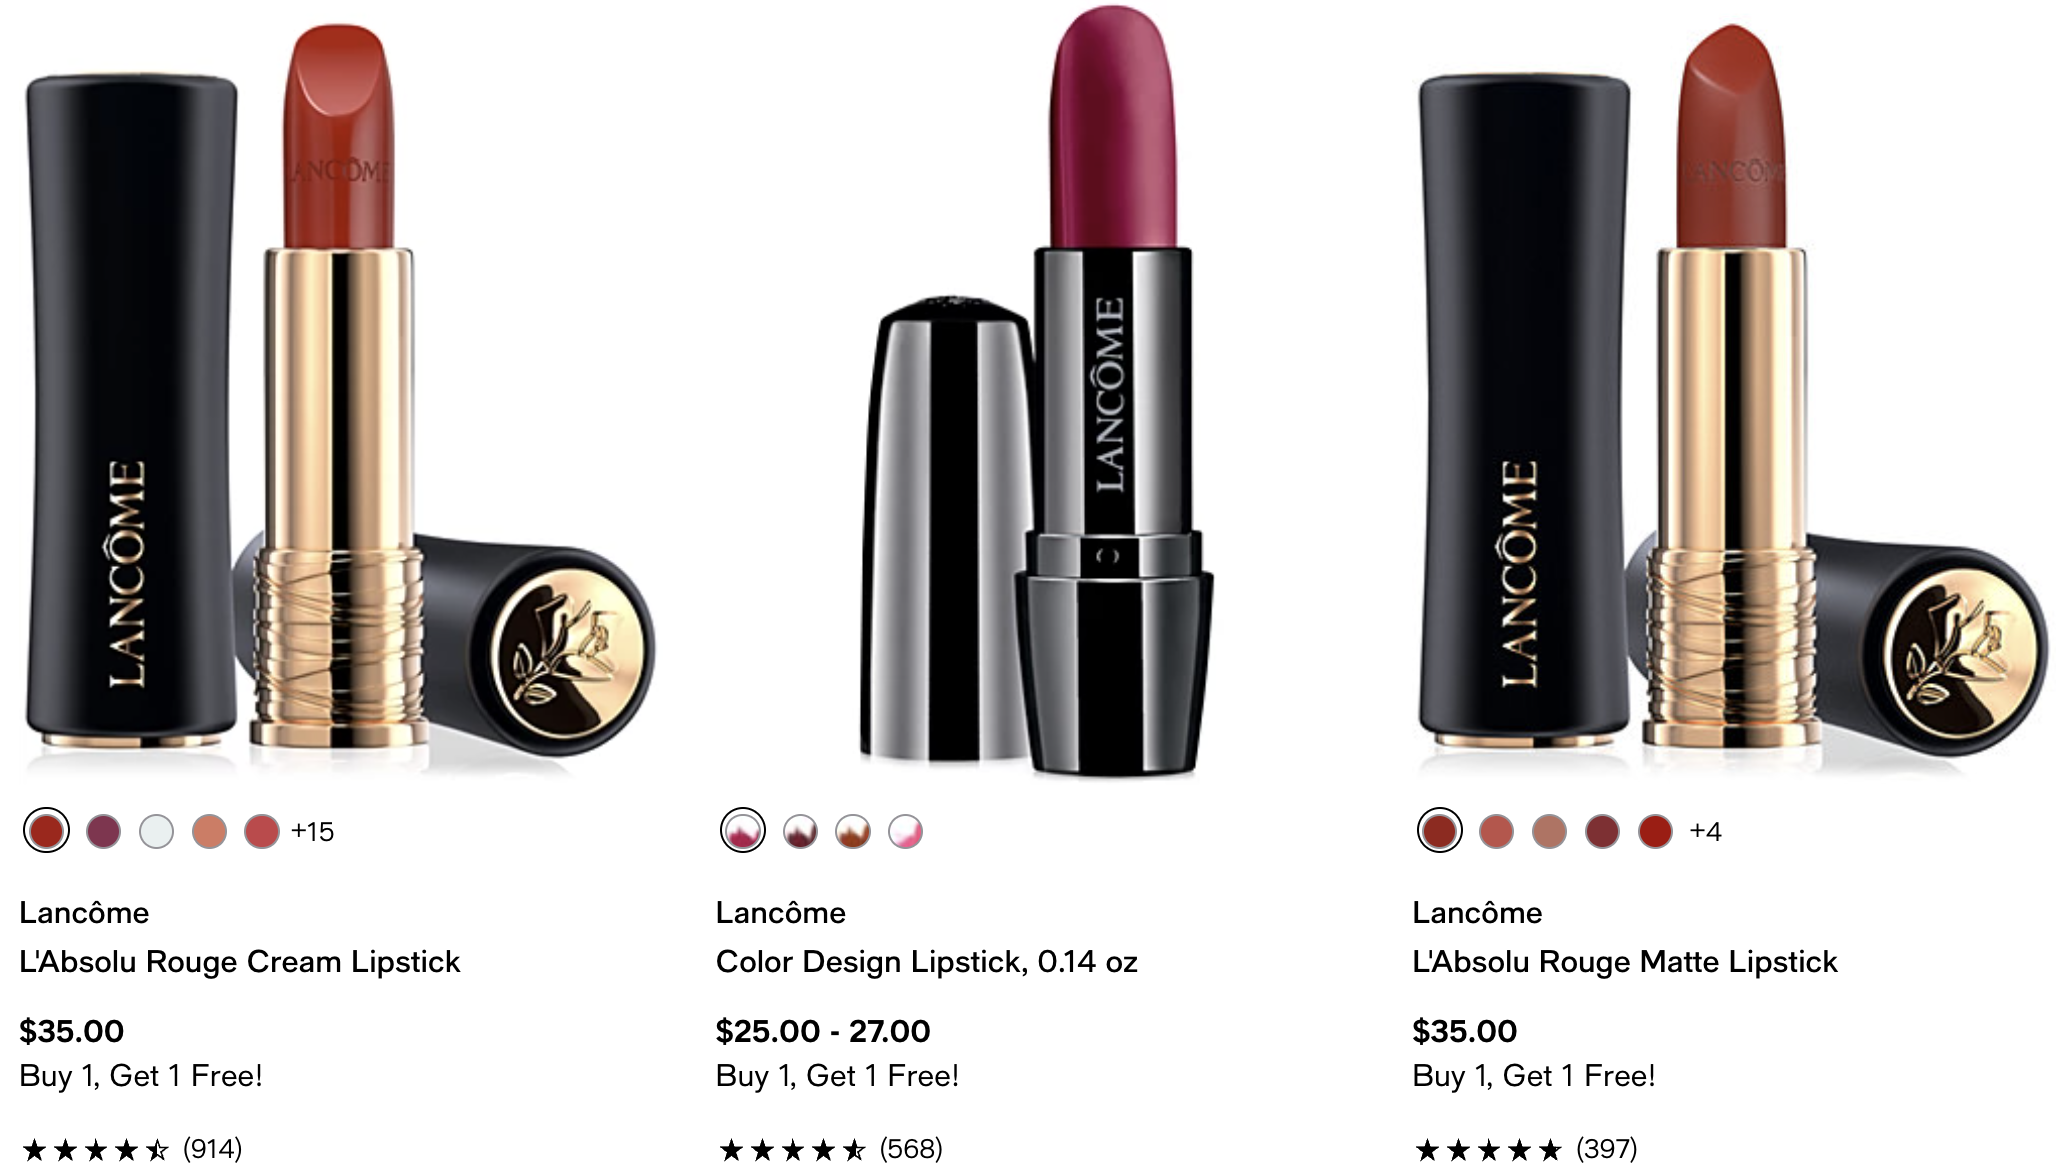The height and width of the screenshot is (1166, 2058).
Task: Open L'Absolu Rouge Cream Lipstick product link
Action: tap(240, 962)
